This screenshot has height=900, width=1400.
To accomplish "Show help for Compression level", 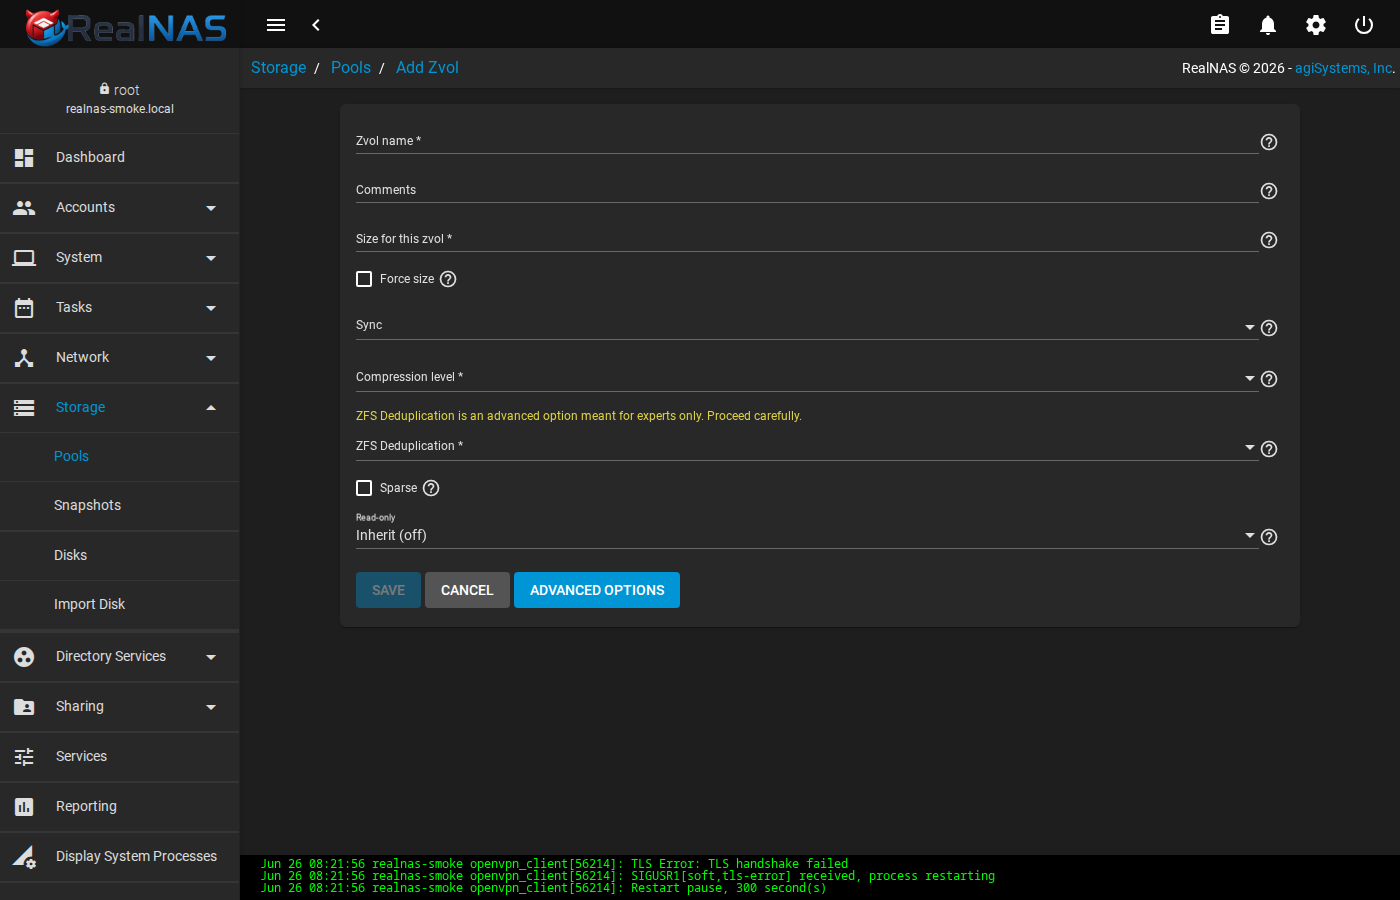I will click(x=1269, y=379).
